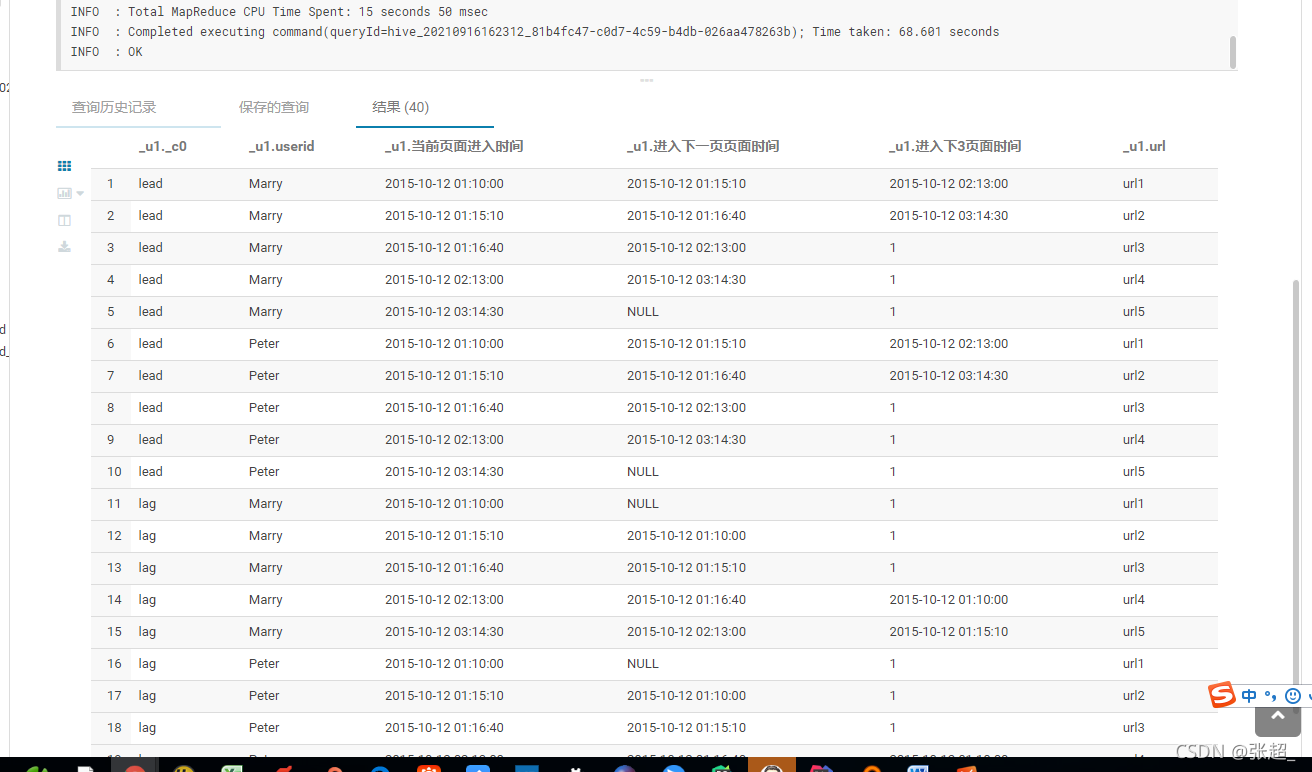The height and width of the screenshot is (772, 1312).
Task: Click '2015-10-12 01:16:40' current time in row 3
Action: [444, 248]
